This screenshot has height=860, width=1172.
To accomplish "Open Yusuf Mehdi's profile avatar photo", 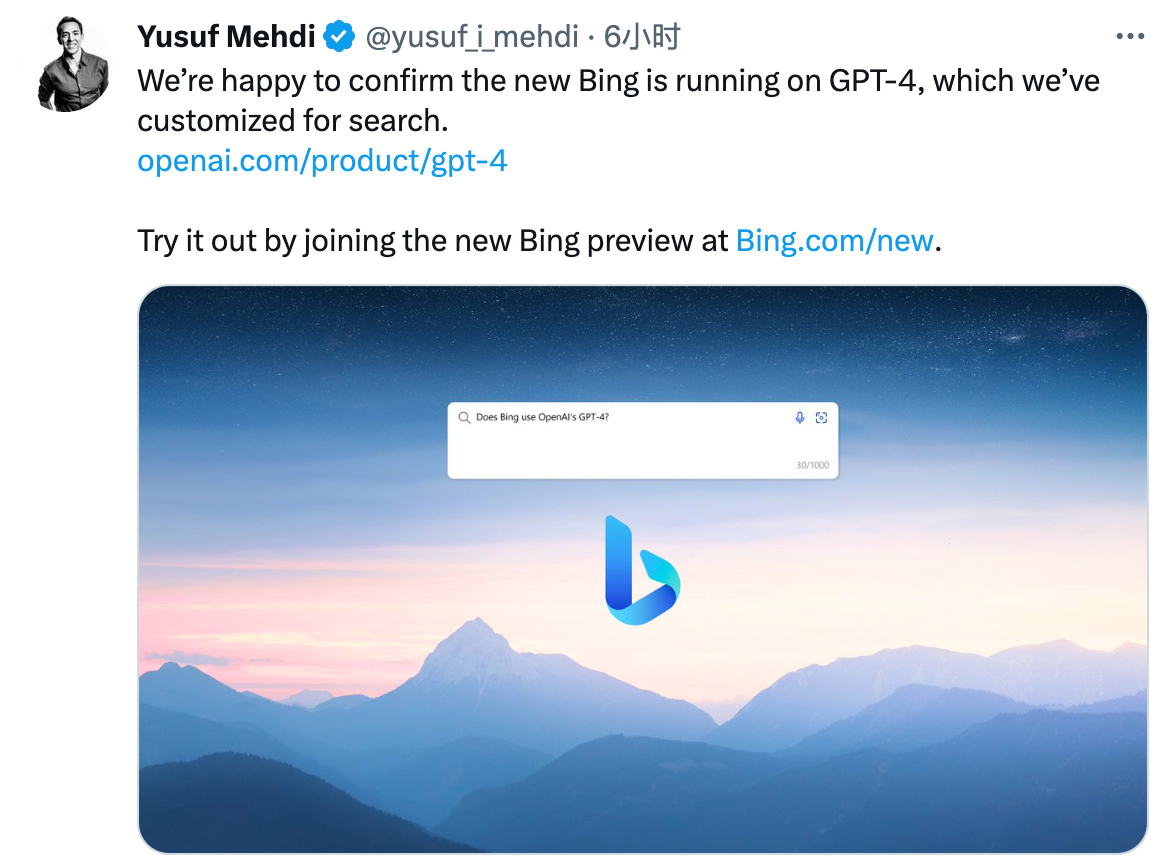I will [73, 63].
